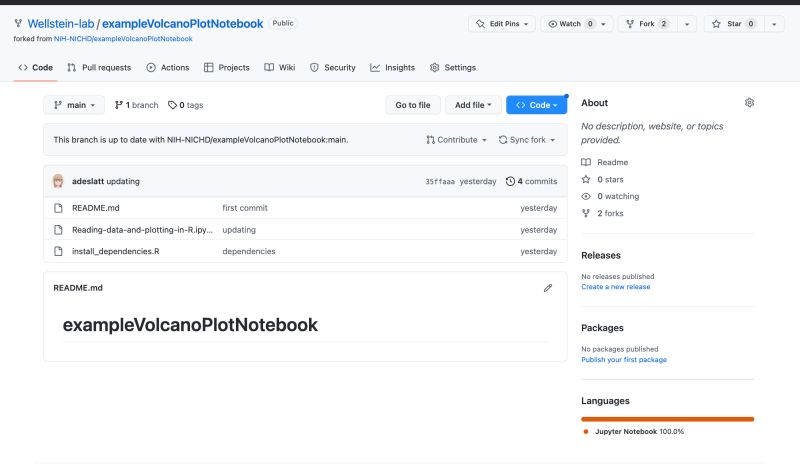Click the file icon next to Reading-data-and-plotting-in-R notebook
Image resolution: width=800 pixels, height=469 pixels.
[x=58, y=230]
